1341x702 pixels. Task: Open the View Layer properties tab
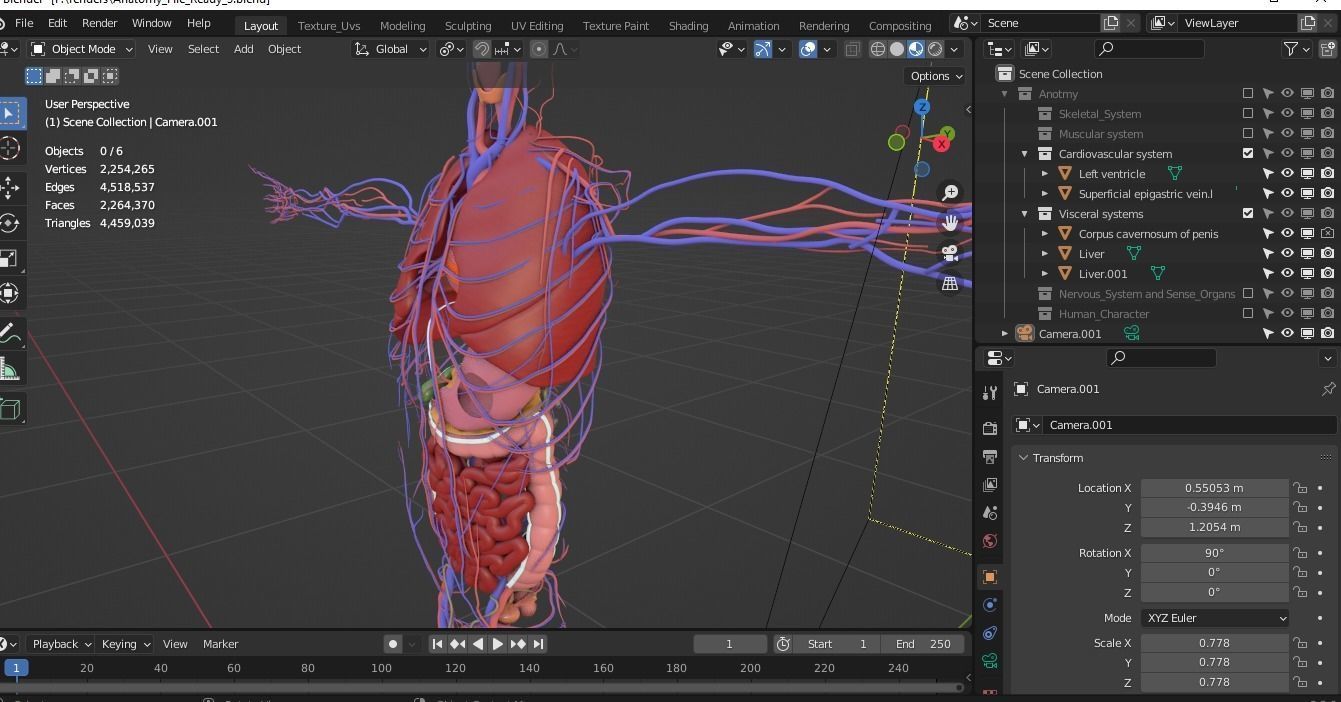[x=990, y=484]
